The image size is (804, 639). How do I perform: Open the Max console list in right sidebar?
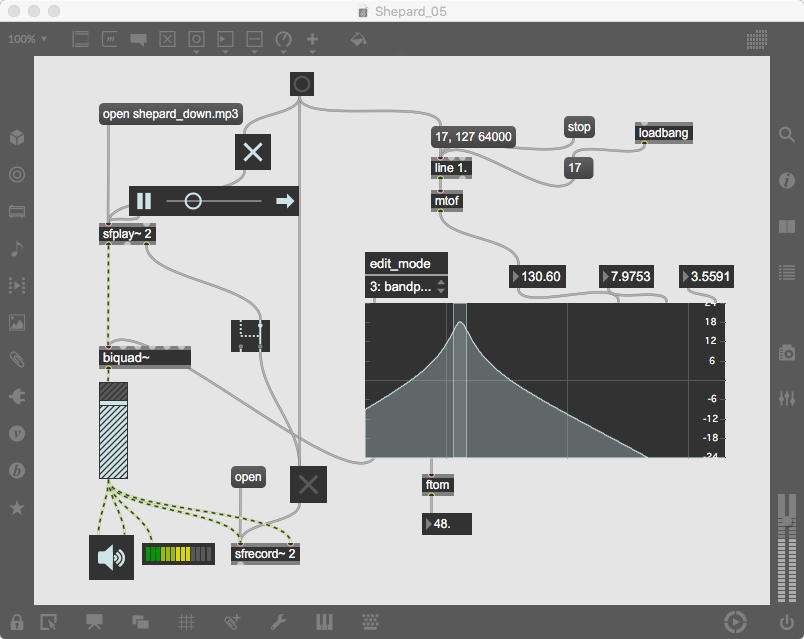(787, 272)
